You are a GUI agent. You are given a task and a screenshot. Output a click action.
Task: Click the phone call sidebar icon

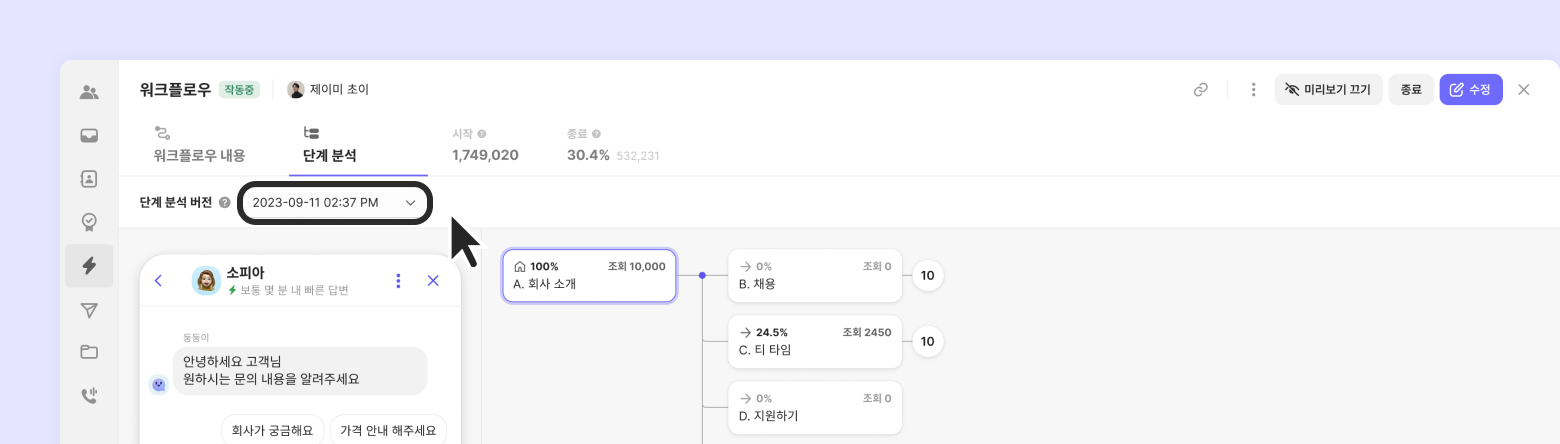point(89,395)
